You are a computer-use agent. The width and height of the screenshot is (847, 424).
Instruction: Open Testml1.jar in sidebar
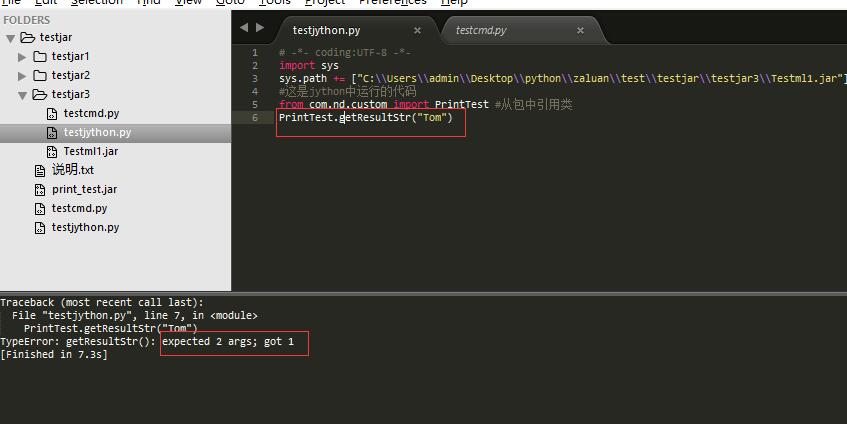[x=91, y=151]
